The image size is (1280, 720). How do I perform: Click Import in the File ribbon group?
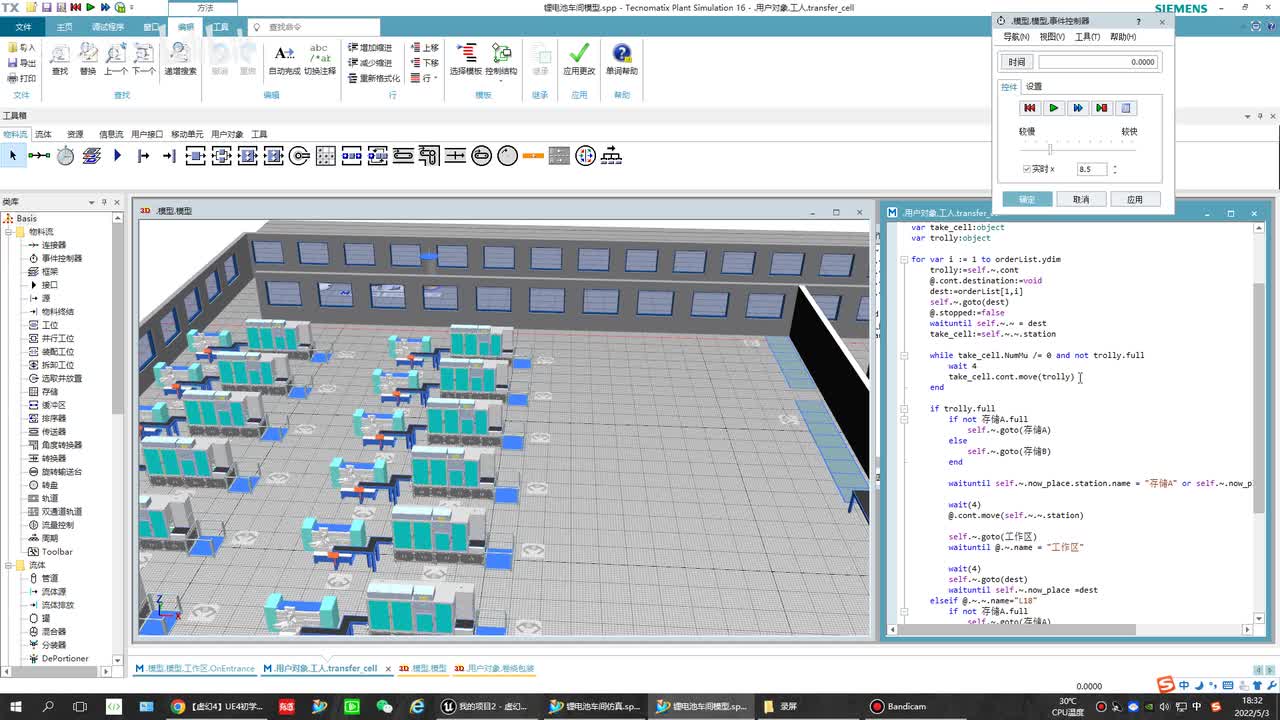click(x=21, y=48)
